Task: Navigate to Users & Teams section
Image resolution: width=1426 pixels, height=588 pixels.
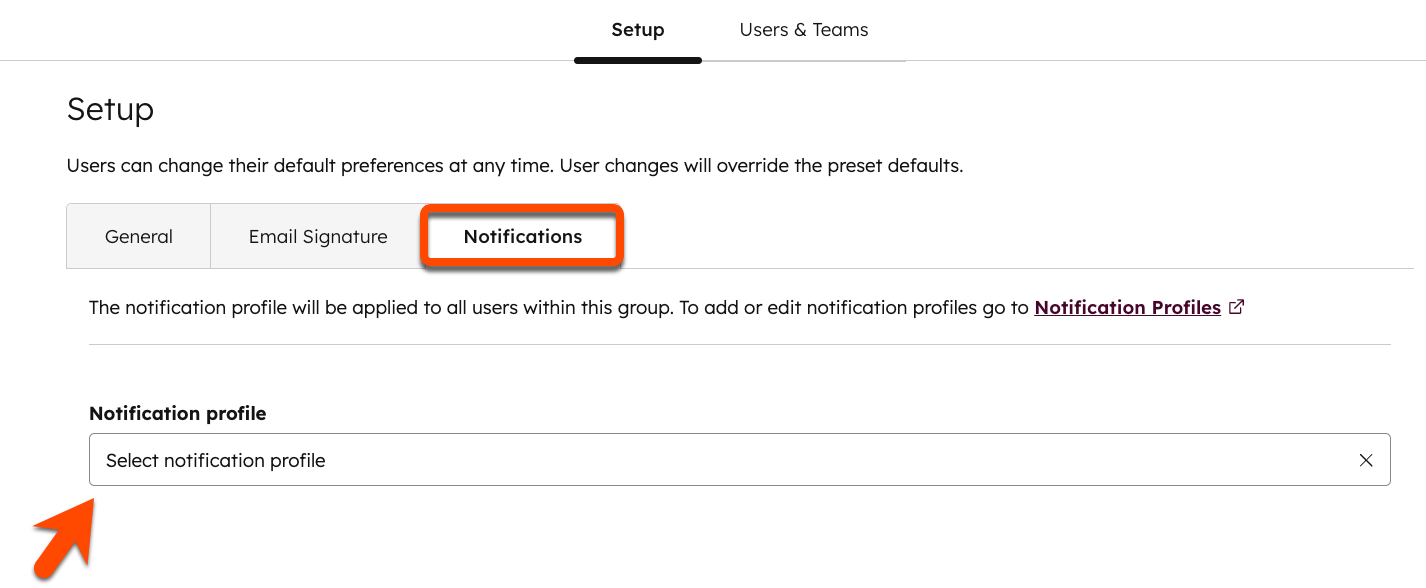Action: coord(803,30)
